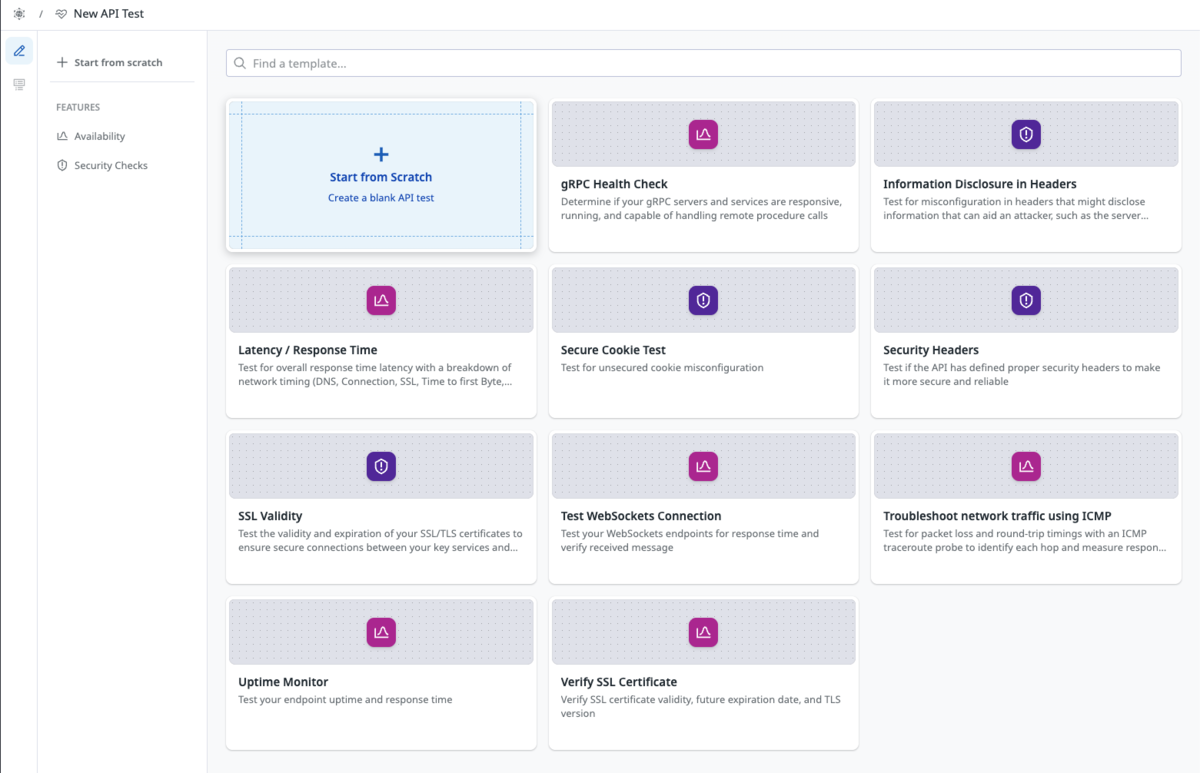Screen dimensions: 1200x773
Task: Click the Create a blank API test link
Action: [381, 197]
